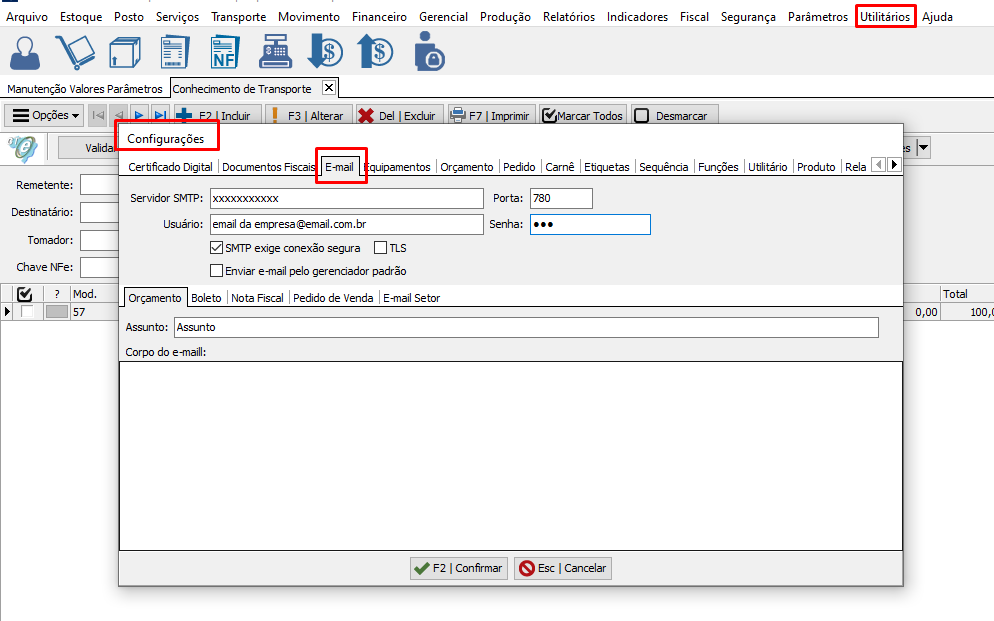Open the NF invoice document icon
The height and width of the screenshot is (621, 994).
coord(225,52)
